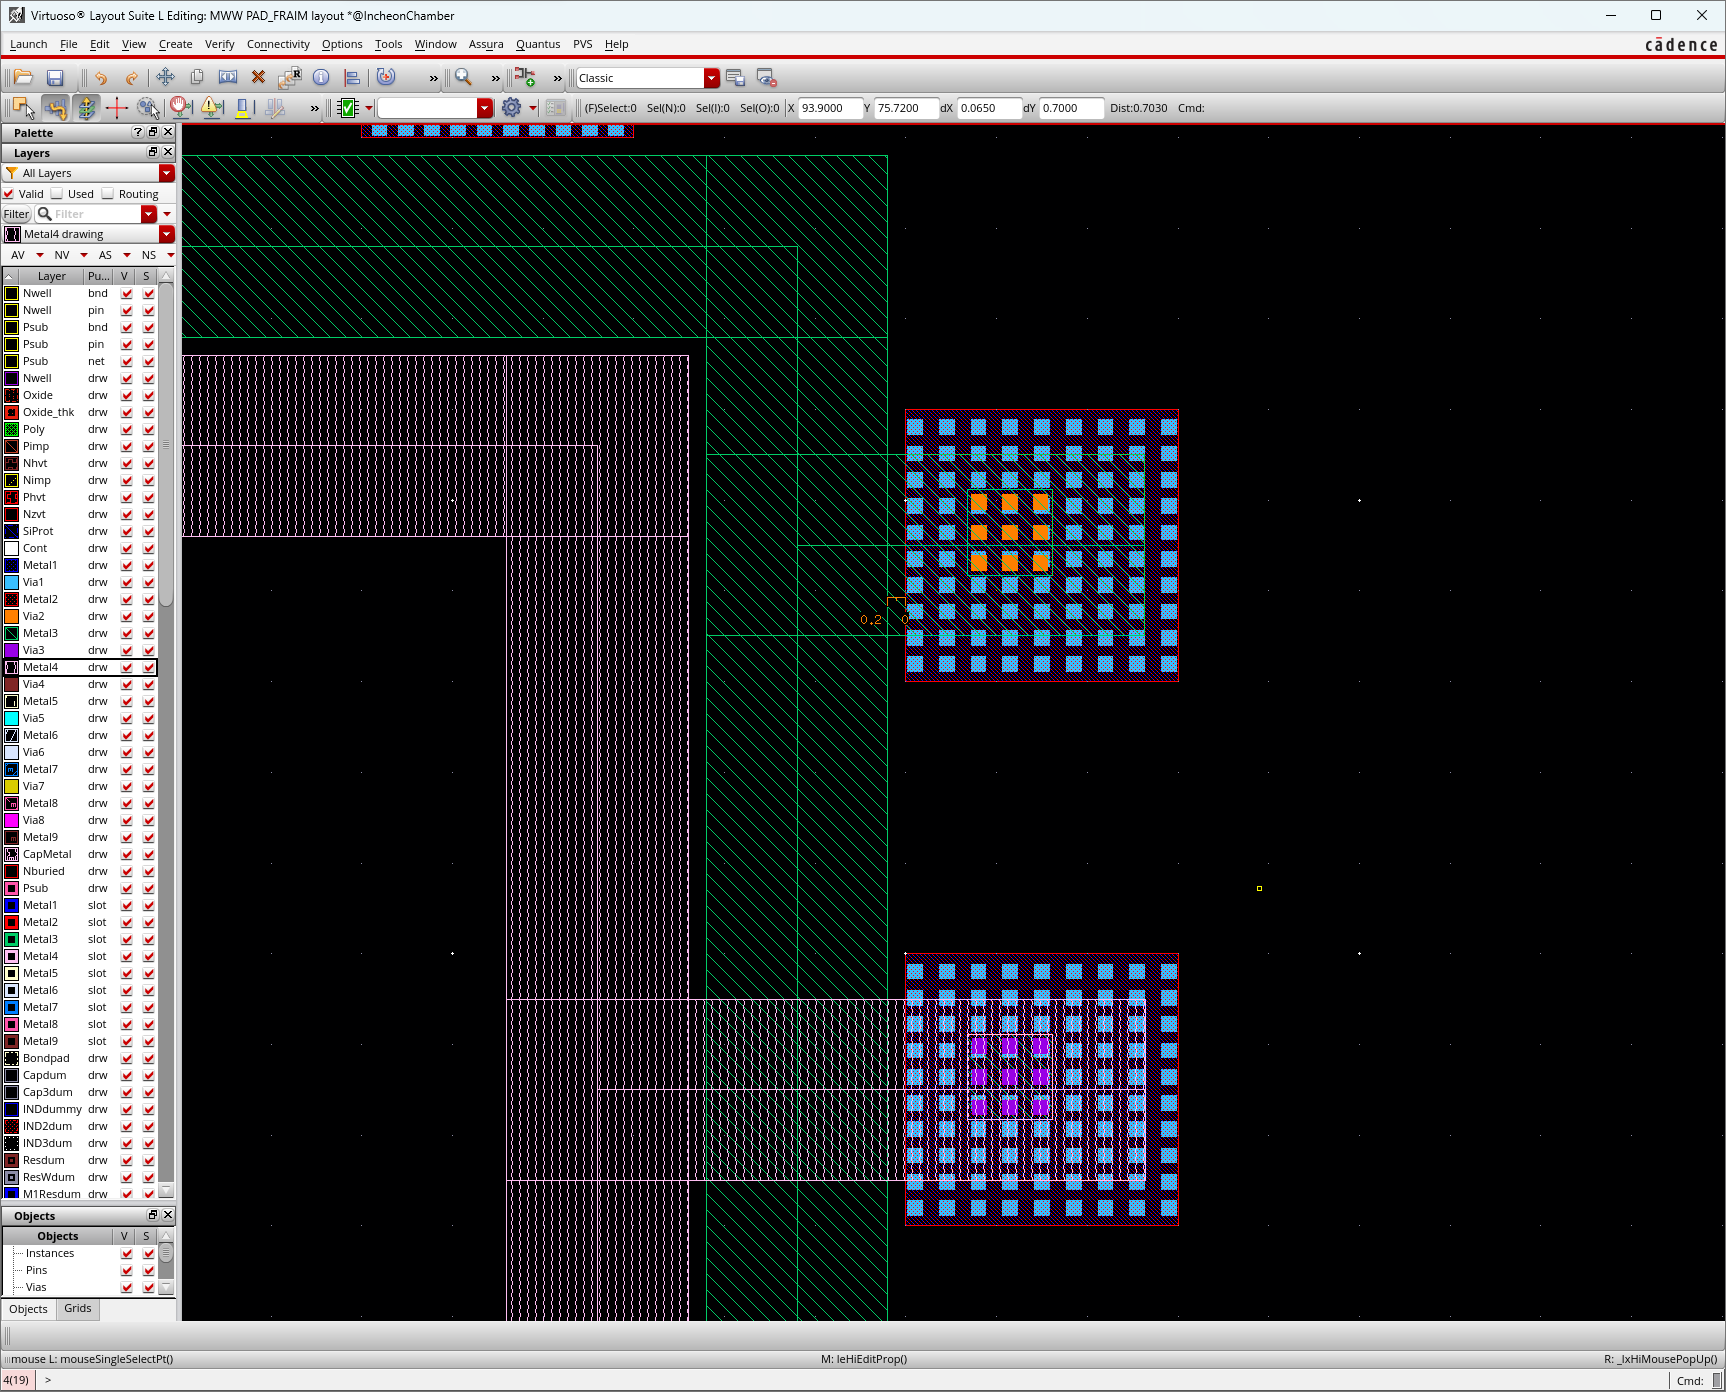Image resolution: width=1726 pixels, height=1392 pixels.
Task: Toggle visibility checkbox for Bondpad layer
Action: click(127, 1059)
